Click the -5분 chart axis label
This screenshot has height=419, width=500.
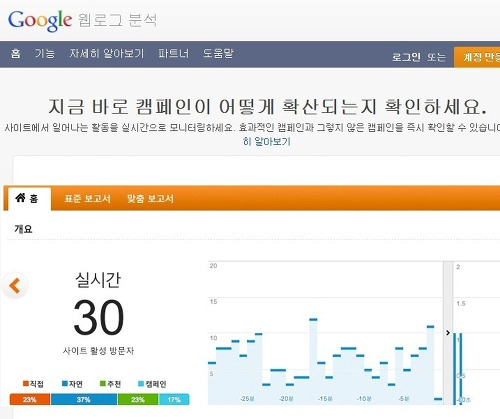click(404, 398)
